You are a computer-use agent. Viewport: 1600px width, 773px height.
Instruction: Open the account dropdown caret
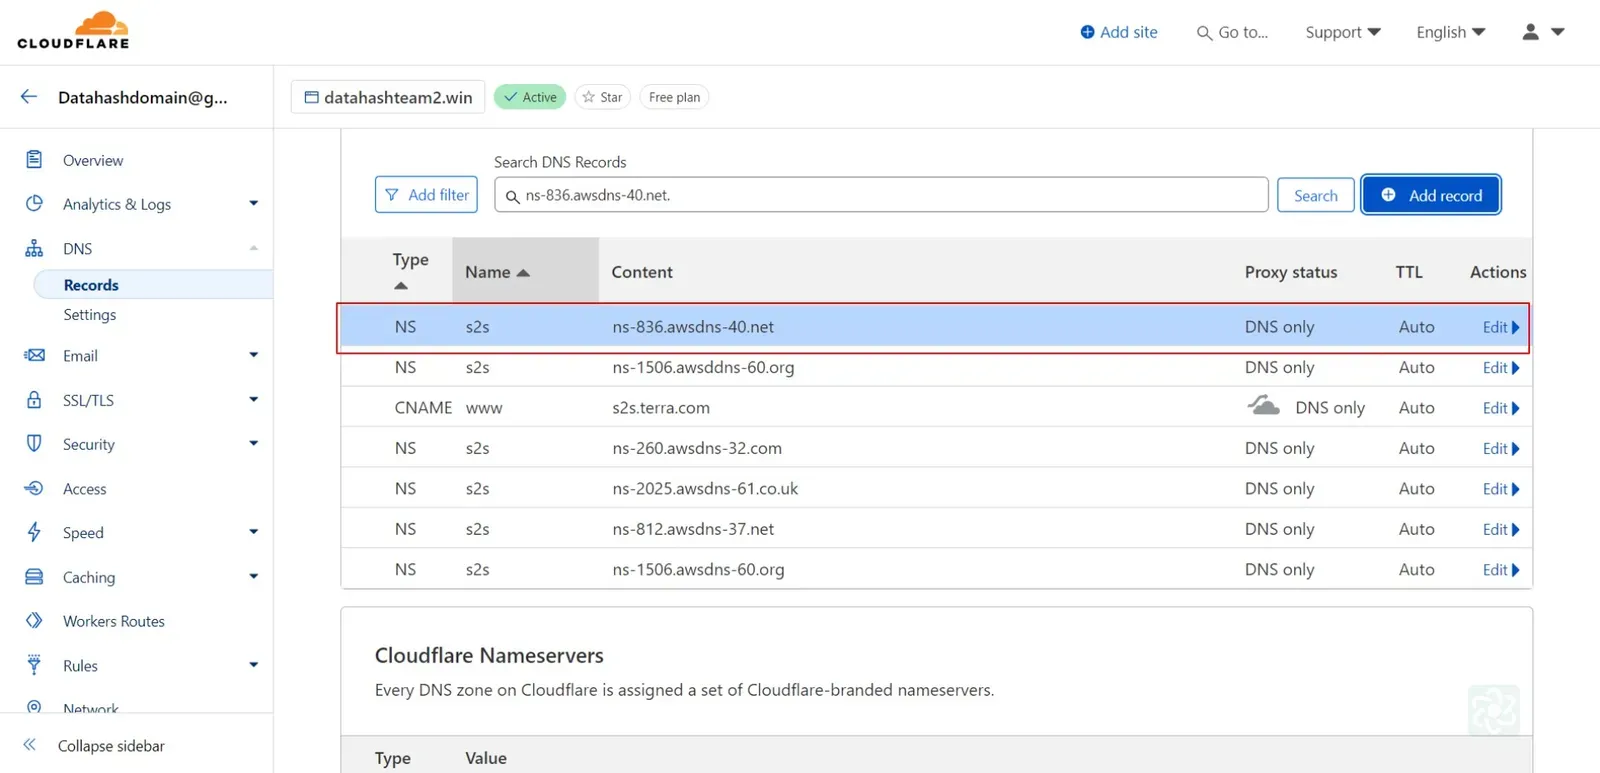click(1557, 32)
